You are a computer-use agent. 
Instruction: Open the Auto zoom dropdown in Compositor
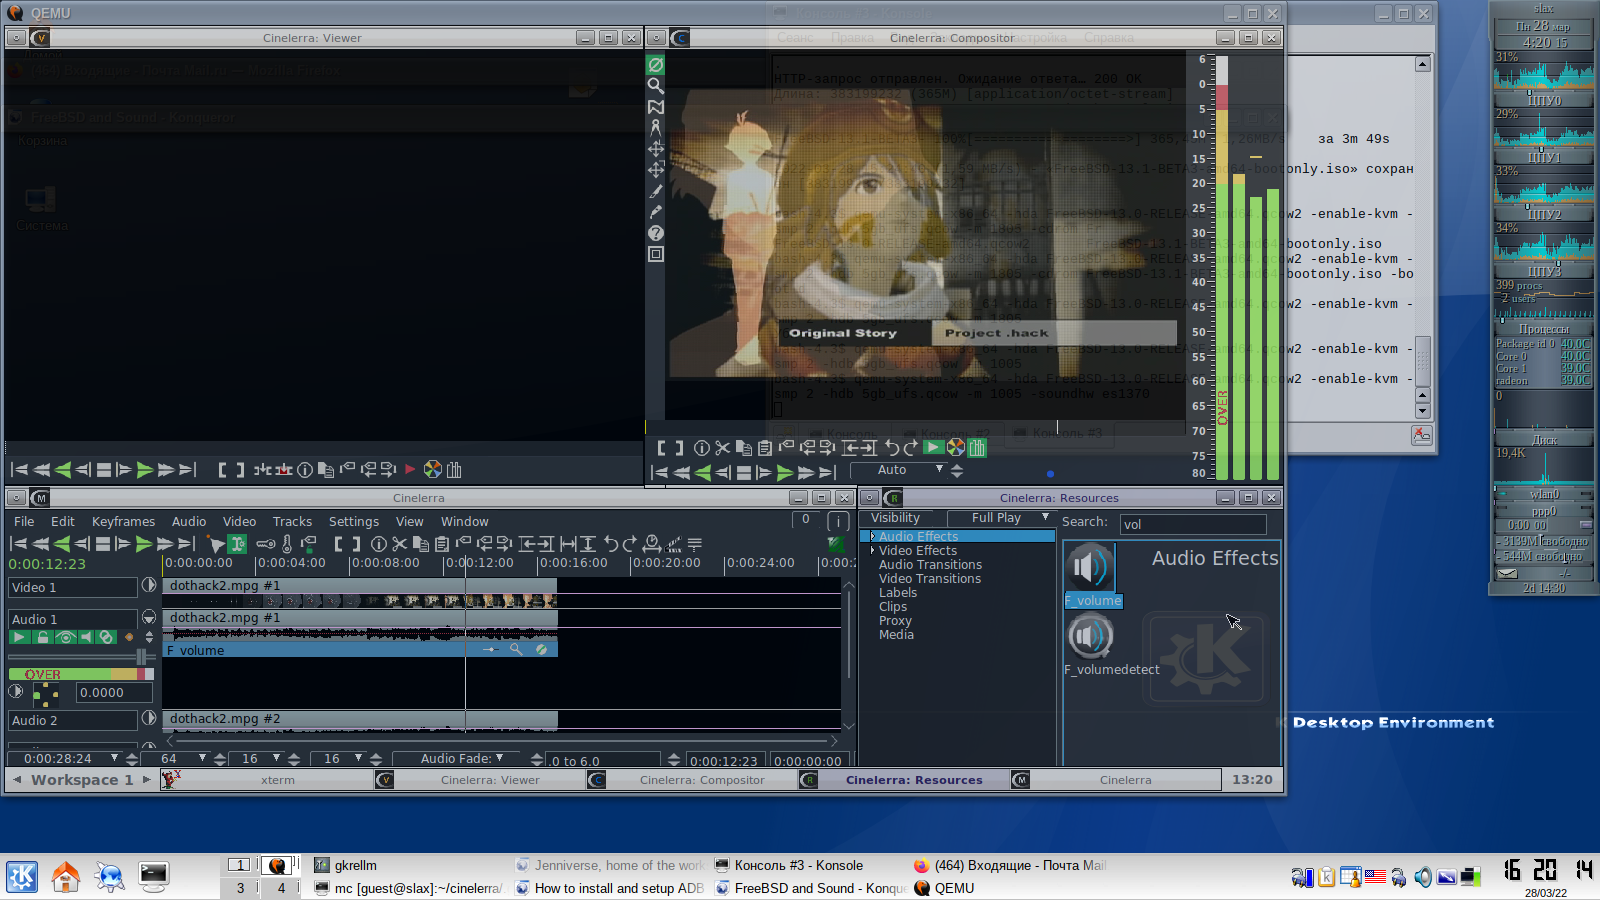[x=898, y=470]
